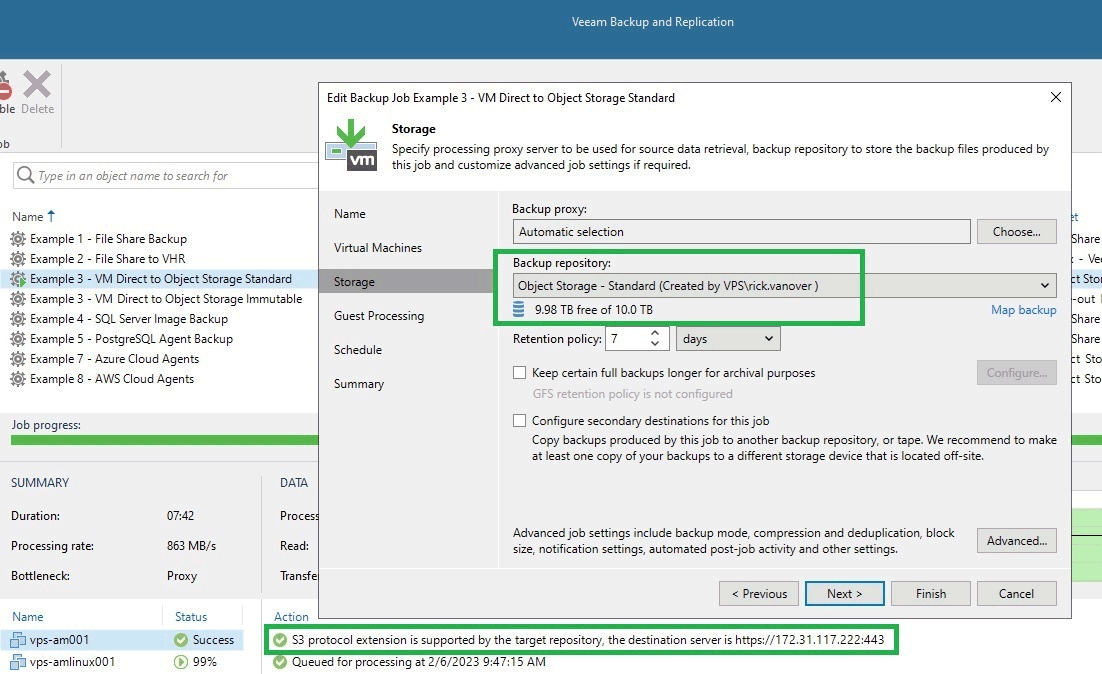Click the green Job progress bar
This screenshot has width=1102, height=674.
[x=160, y=440]
